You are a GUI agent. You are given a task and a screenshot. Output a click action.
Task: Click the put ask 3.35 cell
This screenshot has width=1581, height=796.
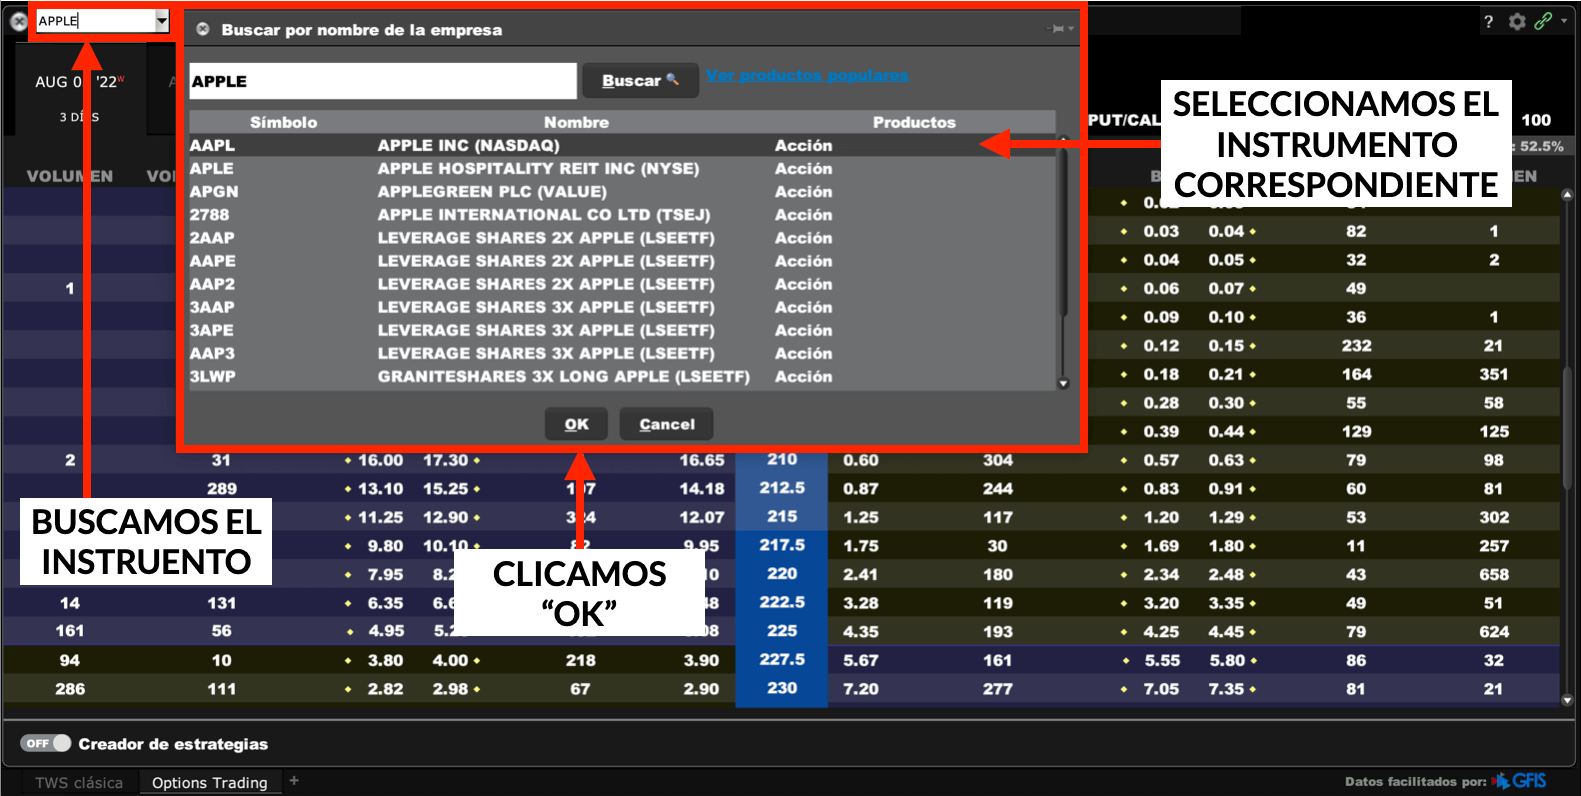(1226, 603)
